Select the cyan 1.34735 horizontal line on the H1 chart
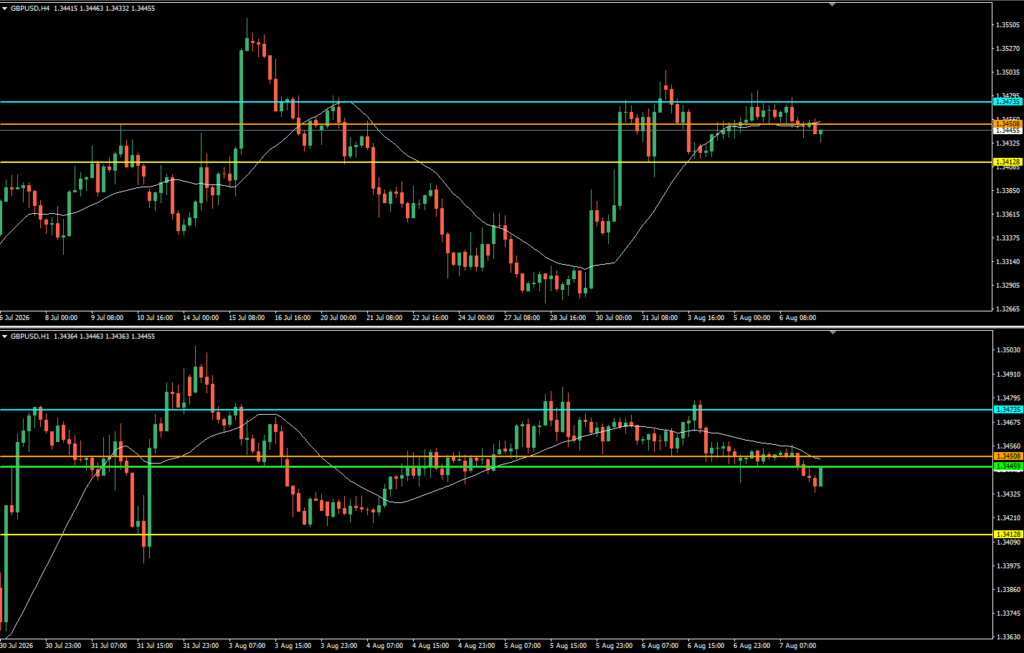The image size is (1024, 653). click(x=496, y=409)
